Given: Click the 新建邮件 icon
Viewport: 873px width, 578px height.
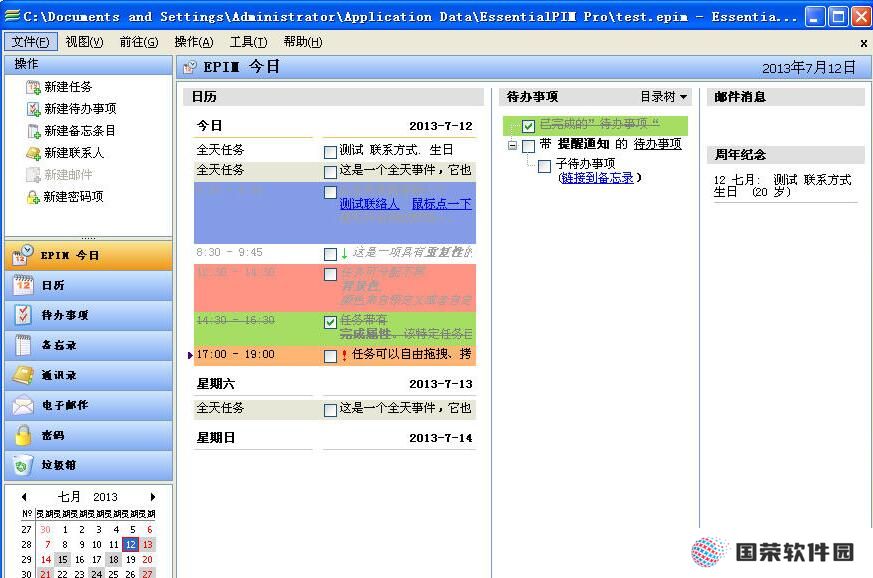Looking at the screenshot, I should pyautogui.click(x=33, y=175).
